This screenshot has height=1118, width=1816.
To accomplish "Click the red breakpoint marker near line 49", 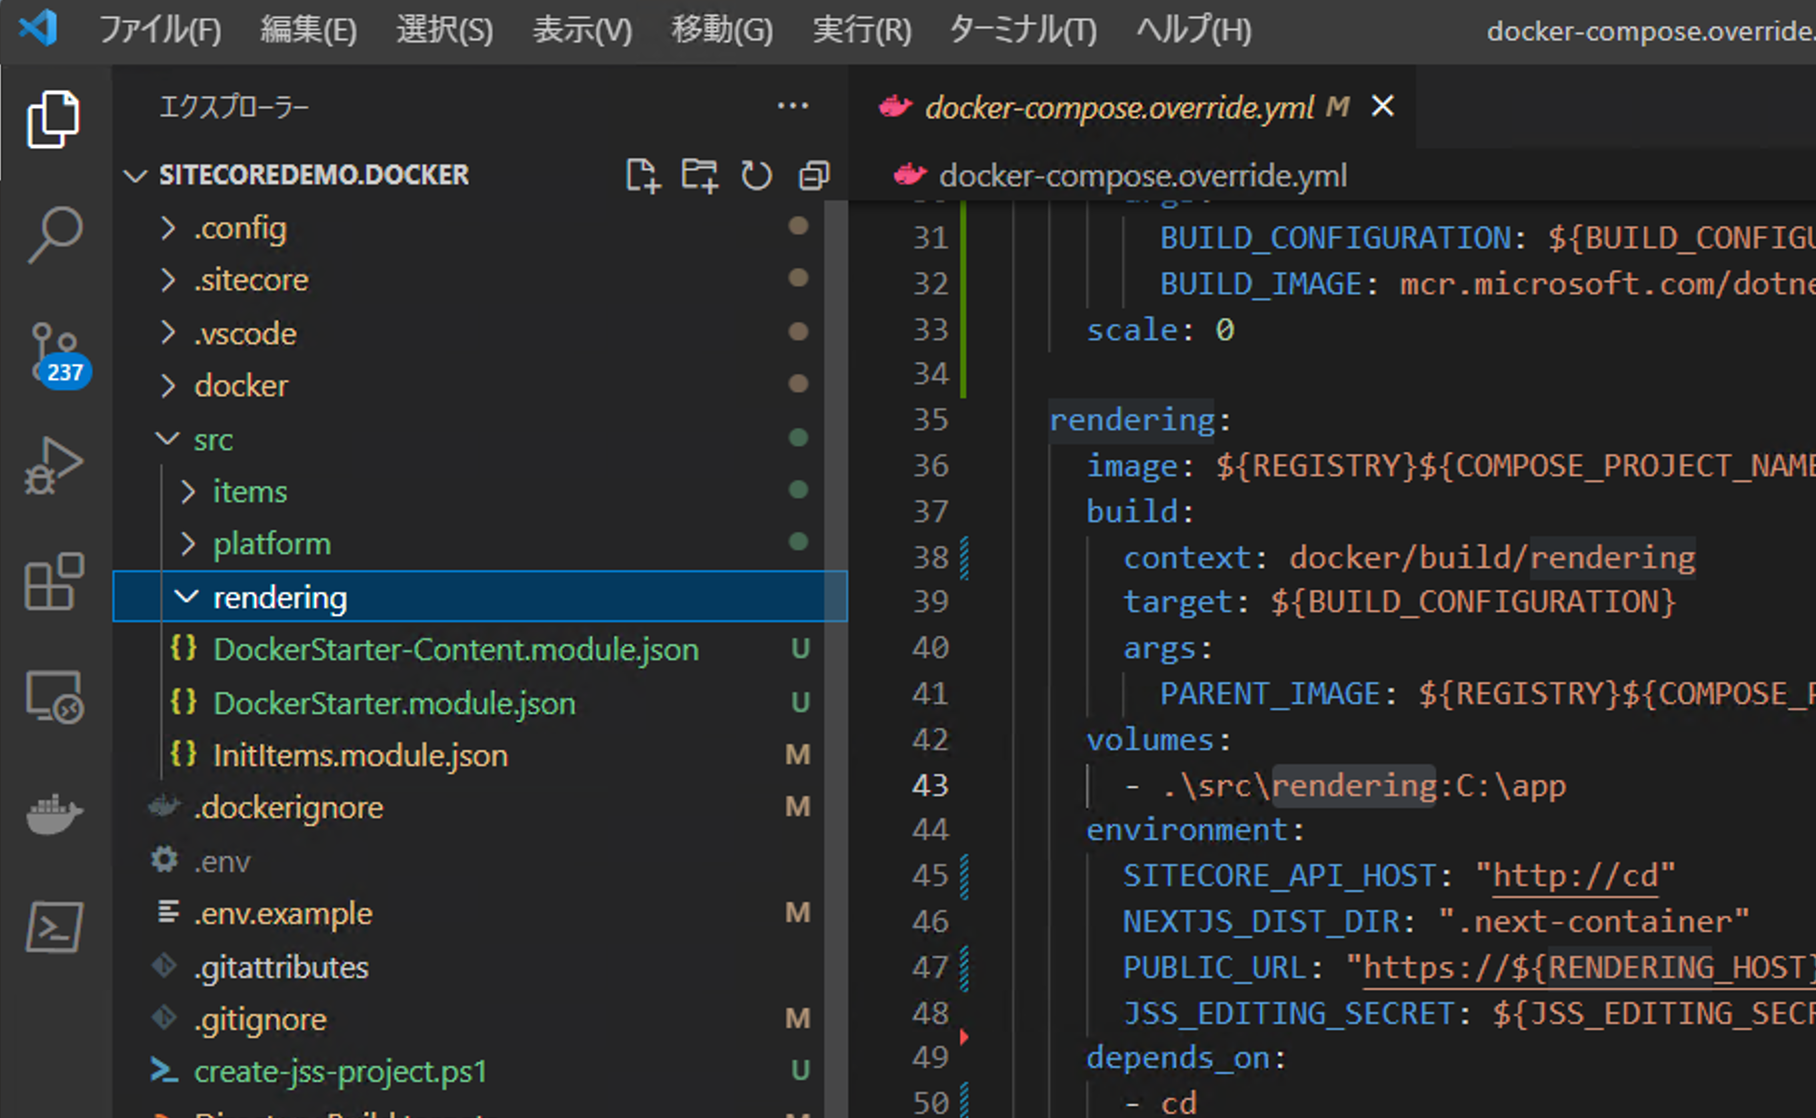I will pyautogui.click(x=964, y=1036).
